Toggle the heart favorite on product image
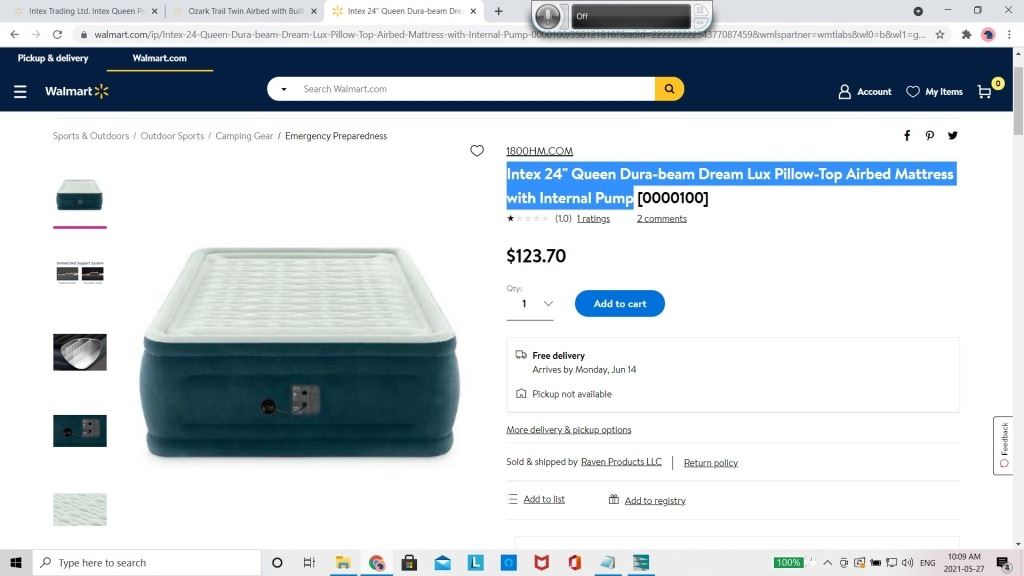1024x576 pixels. click(477, 151)
